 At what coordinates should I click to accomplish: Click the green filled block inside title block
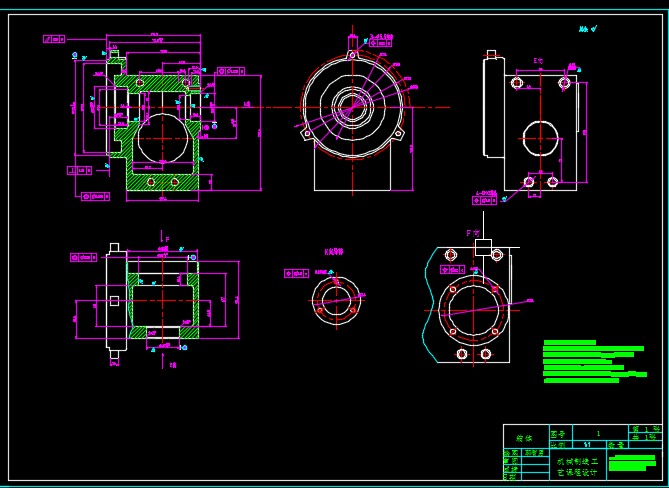click(x=632, y=464)
